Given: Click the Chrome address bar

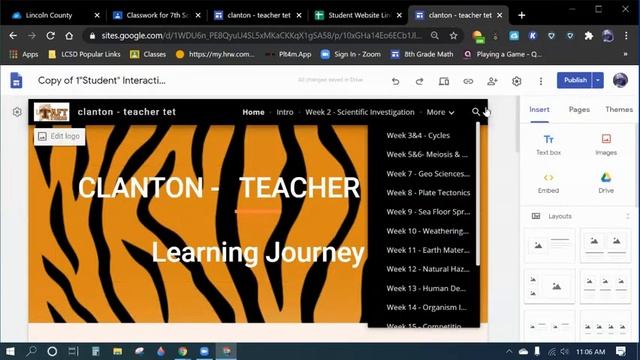Looking at the screenshot, I should (x=261, y=36).
